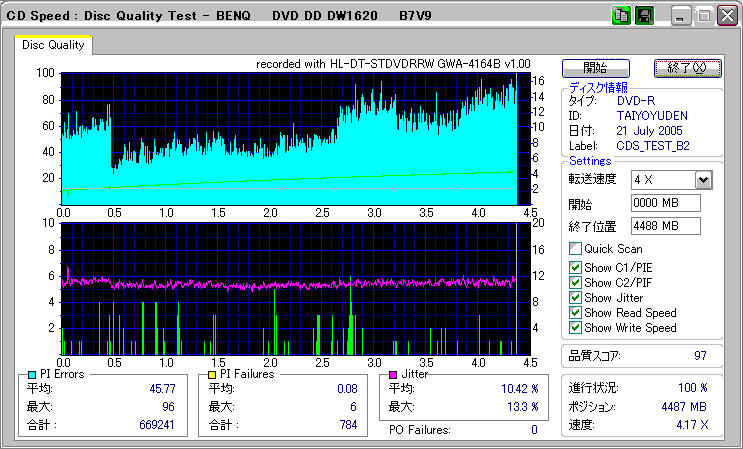Click the copy-to-clipboard icon in title bar
This screenshot has height=449, width=743.
click(621, 16)
